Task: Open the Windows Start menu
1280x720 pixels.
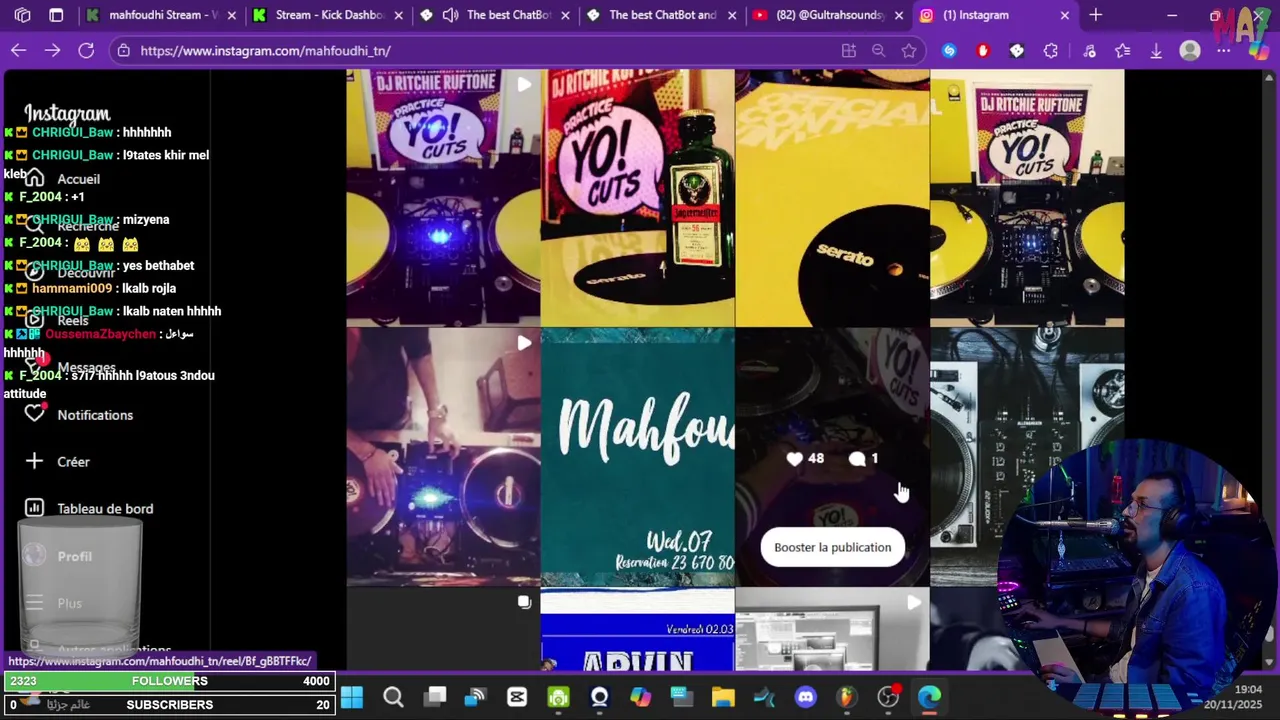Action: 352,697
